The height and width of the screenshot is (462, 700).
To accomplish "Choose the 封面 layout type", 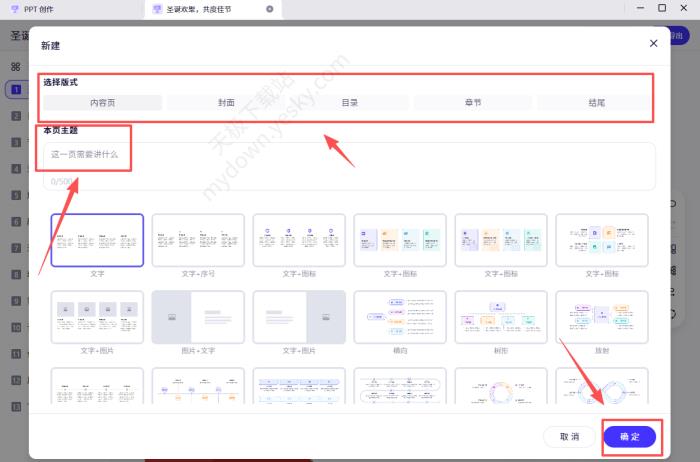I will click(226, 103).
